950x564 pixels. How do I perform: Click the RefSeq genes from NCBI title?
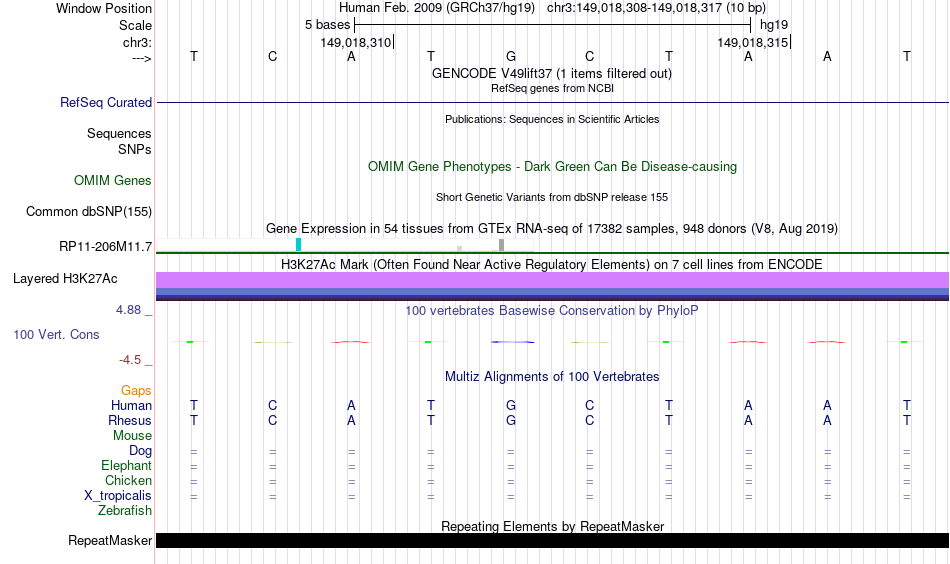552,88
